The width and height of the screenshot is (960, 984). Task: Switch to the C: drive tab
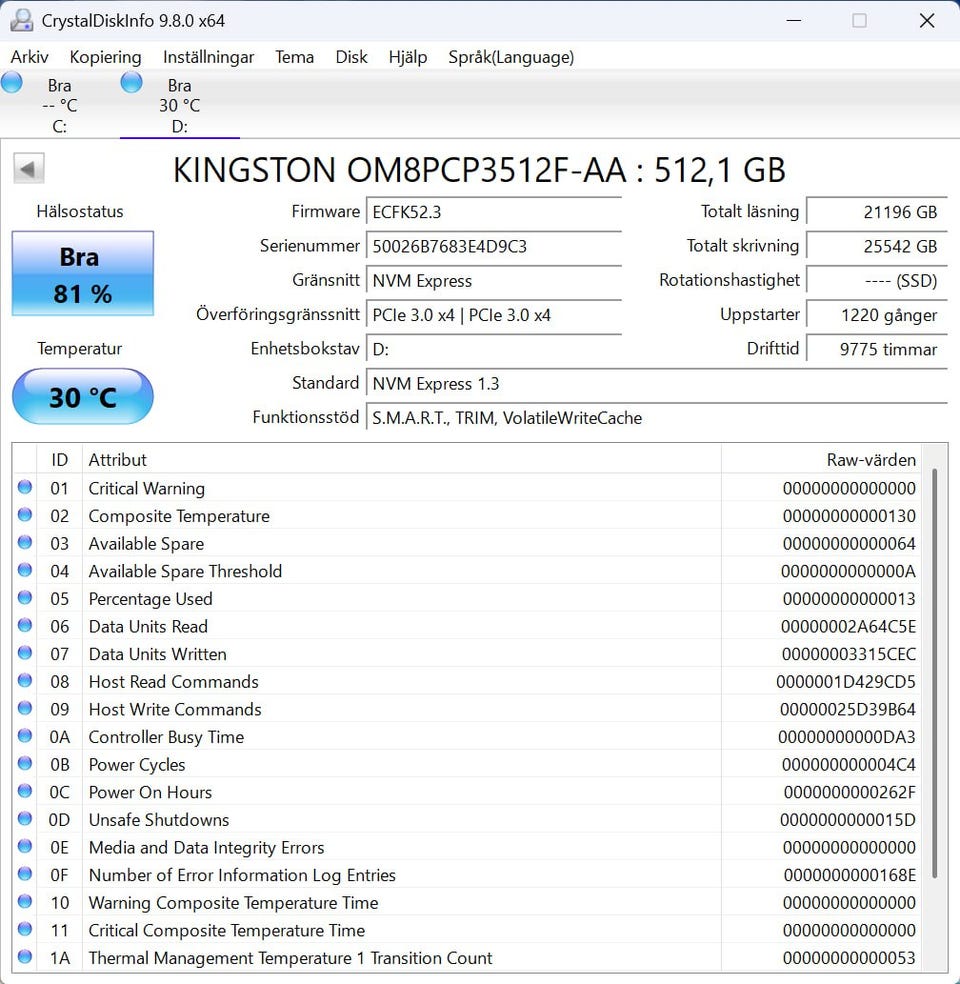tap(60, 105)
